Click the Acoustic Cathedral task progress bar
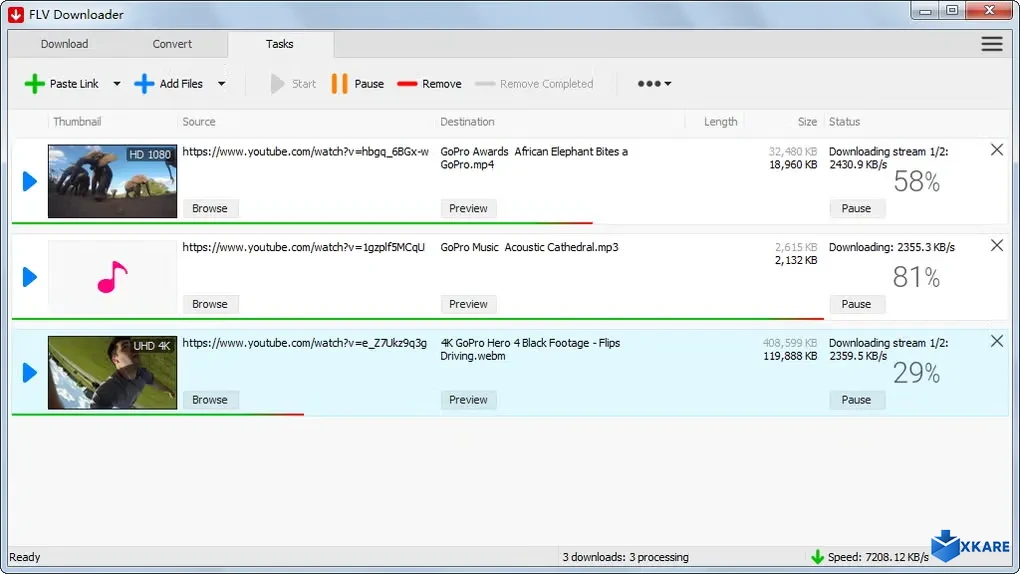The width and height of the screenshot is (1020, 574). tap(418, 319)
